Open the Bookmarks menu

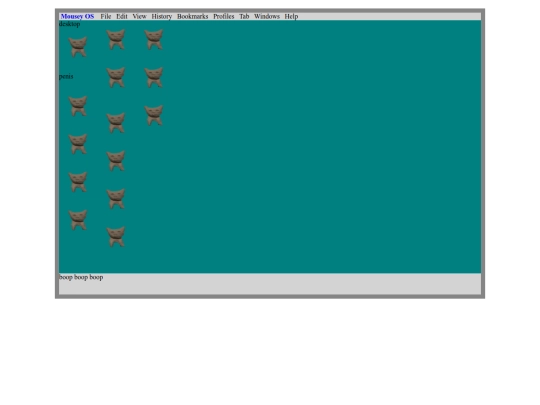pyautogui.click(x=193, y=17)
